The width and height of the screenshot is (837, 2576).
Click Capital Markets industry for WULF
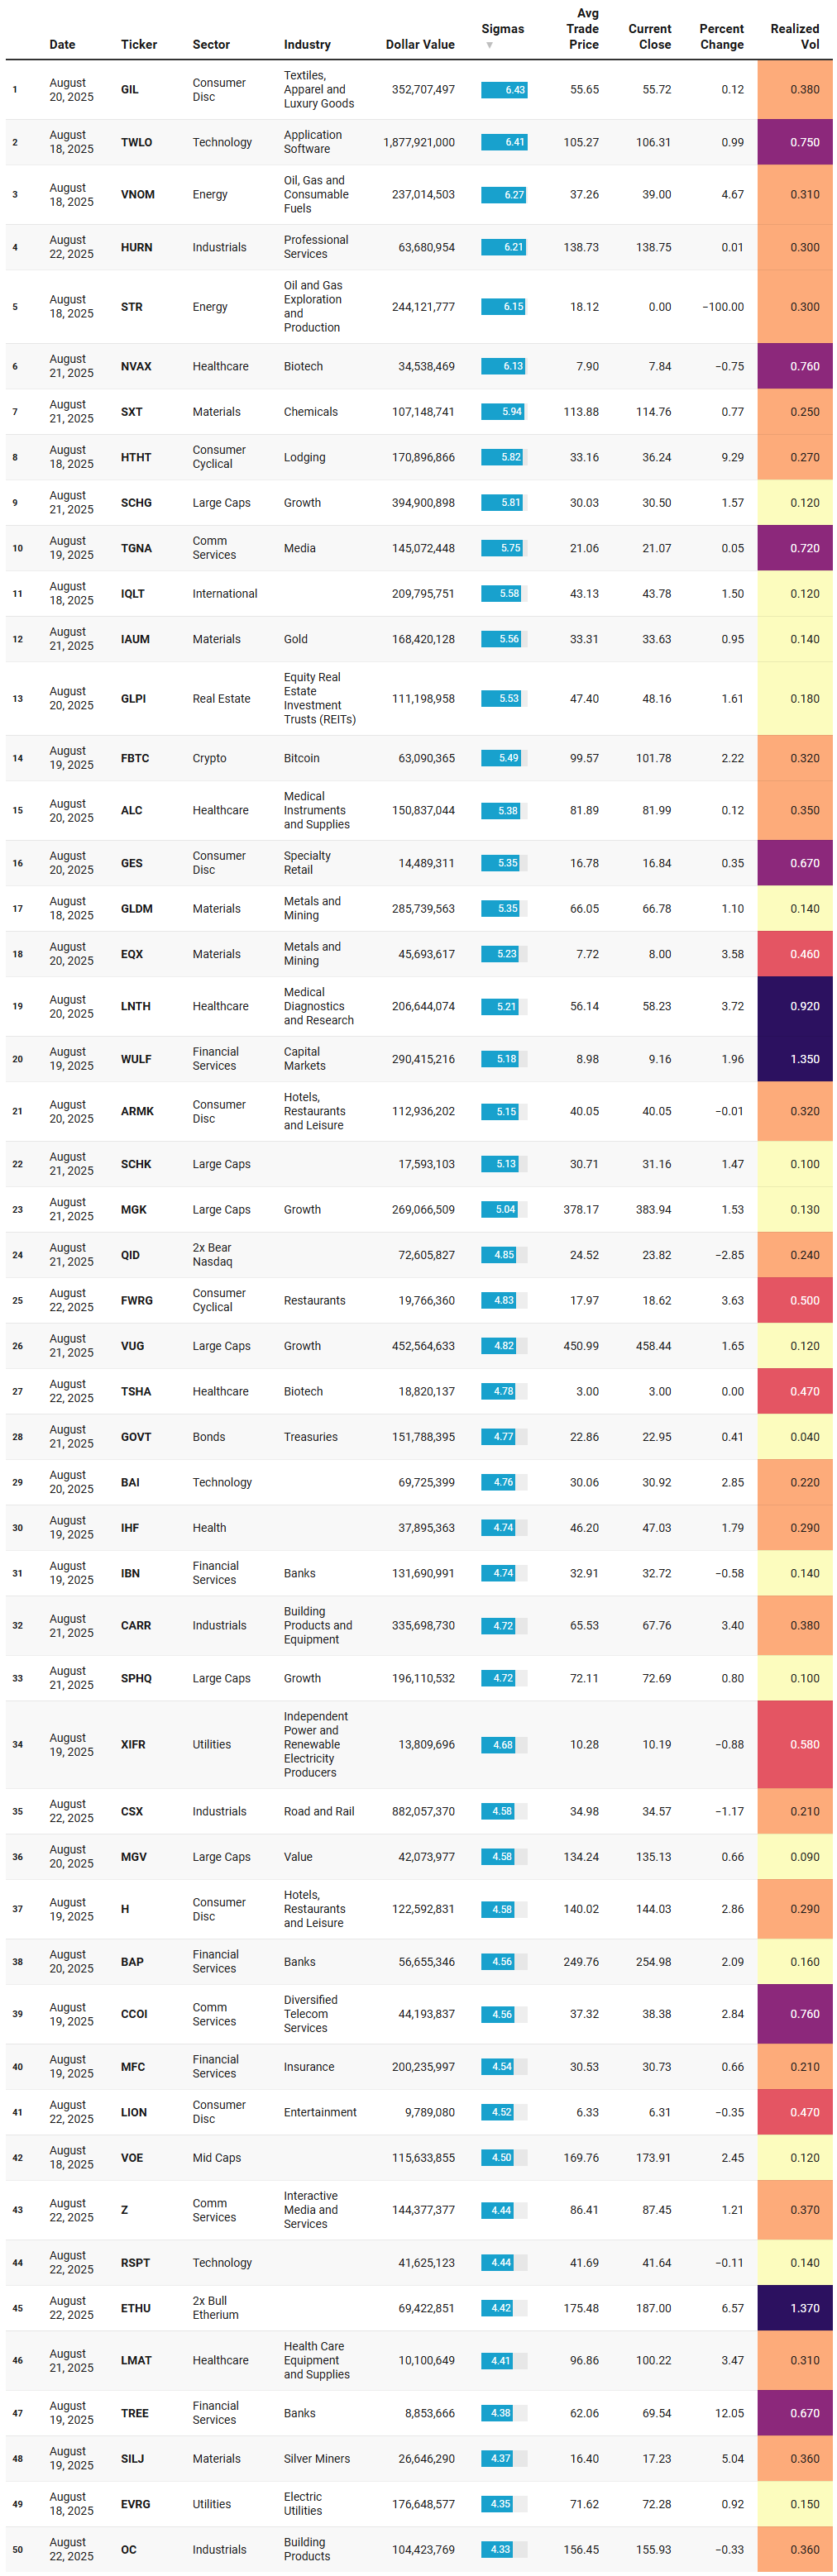click(x=304, y=1059)
